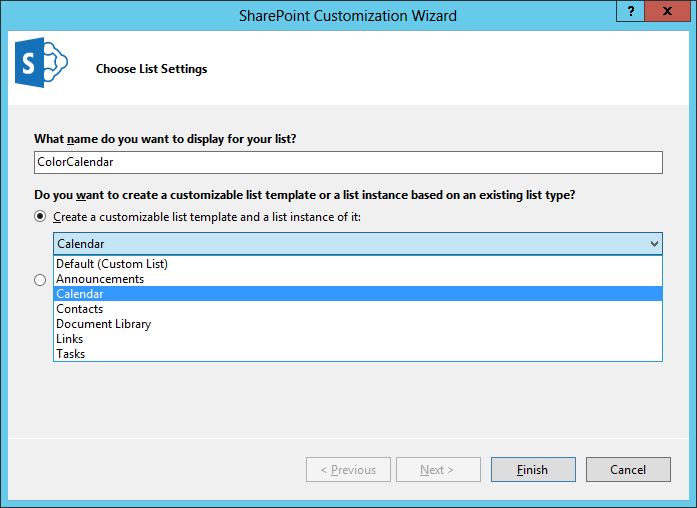Screen dimensions: 697x508
Task: Select the highlighted Calendar option
Action: coord(358,294)
